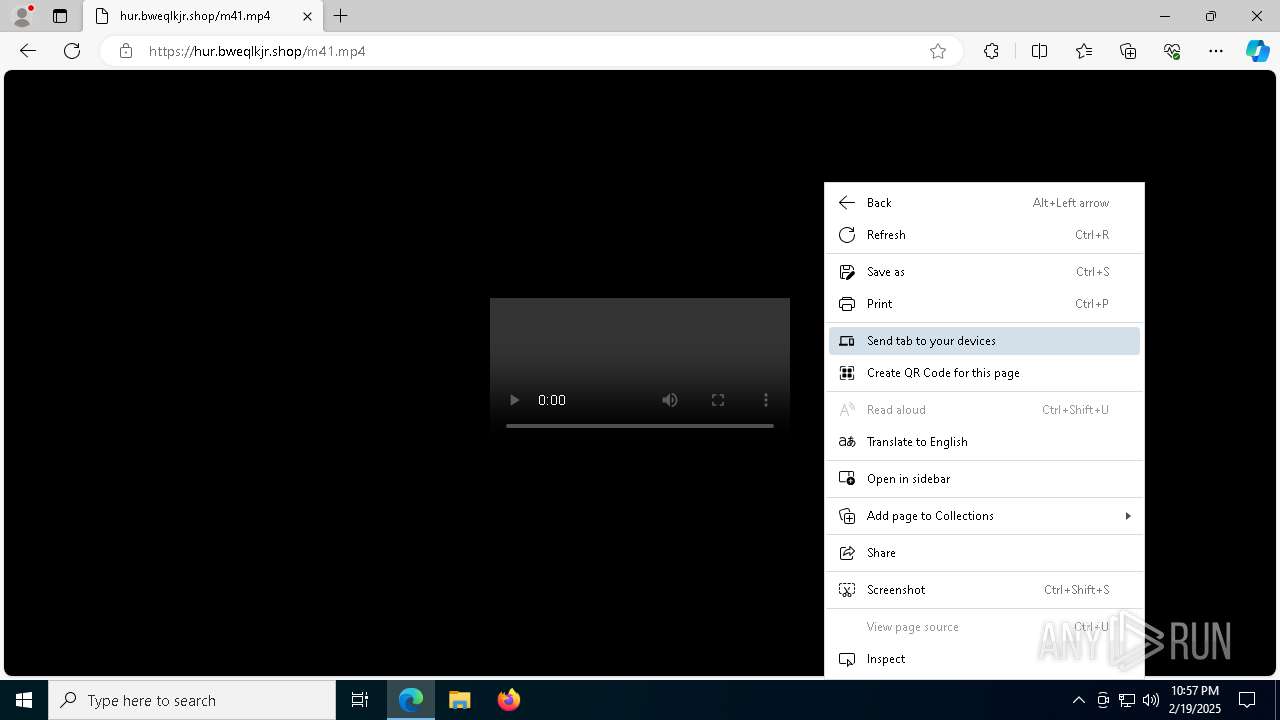Image resolution: width=1280 pixels, height=720 pixels.
Task: Choose Open in sidebar
Action: pyautogui.click(x=984, y=479)
